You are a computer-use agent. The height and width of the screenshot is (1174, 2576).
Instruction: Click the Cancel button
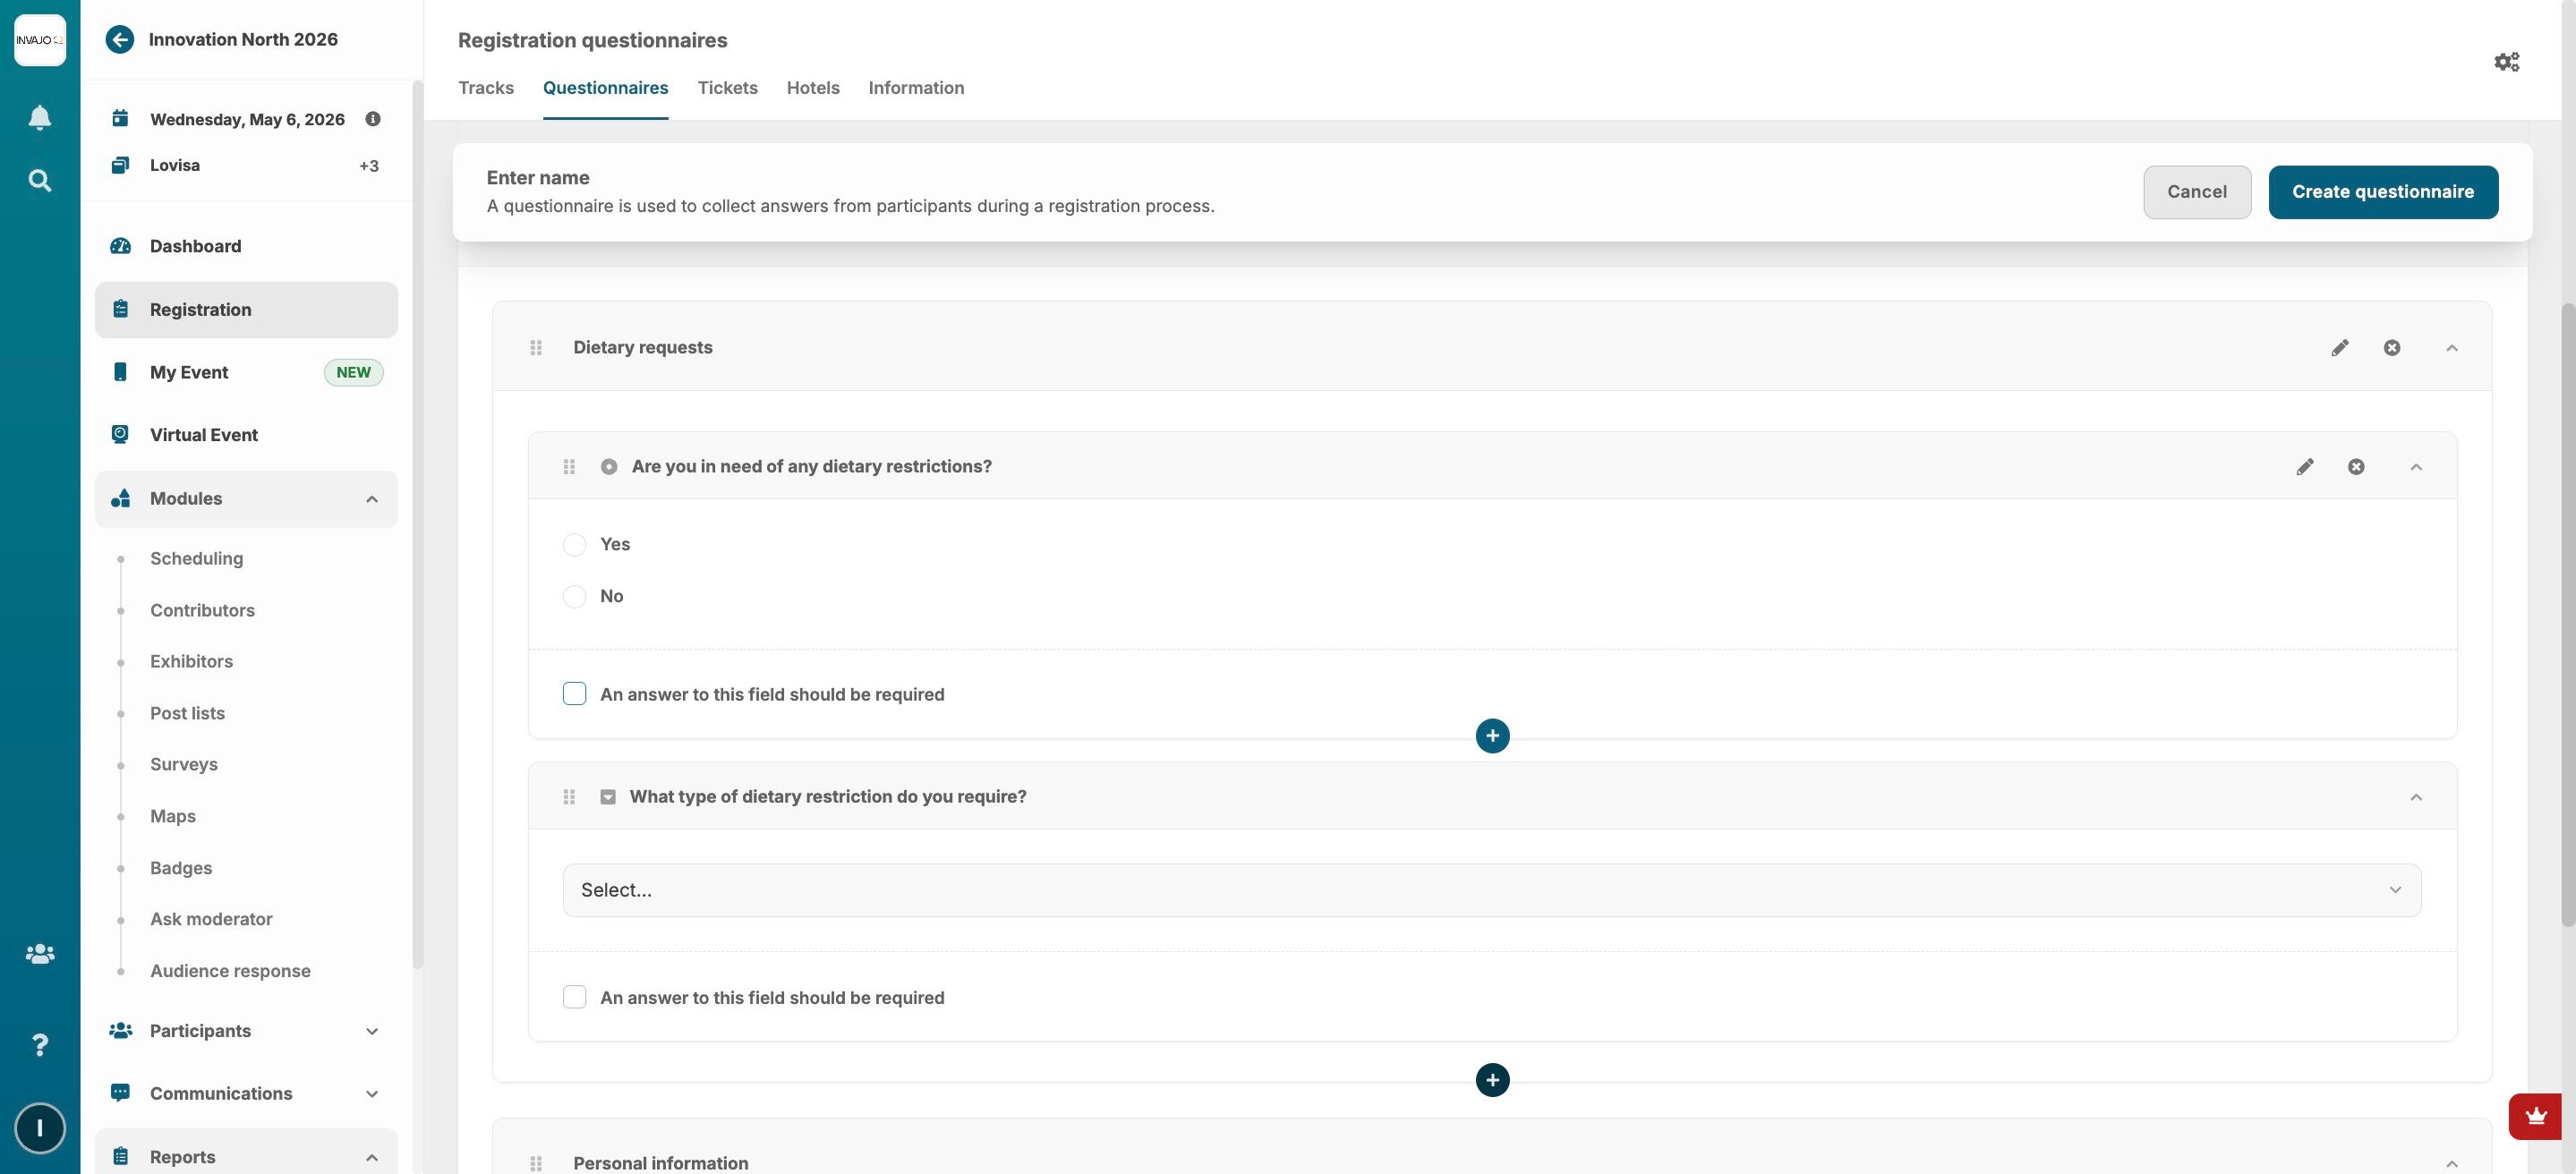[x=2196, y=192]
